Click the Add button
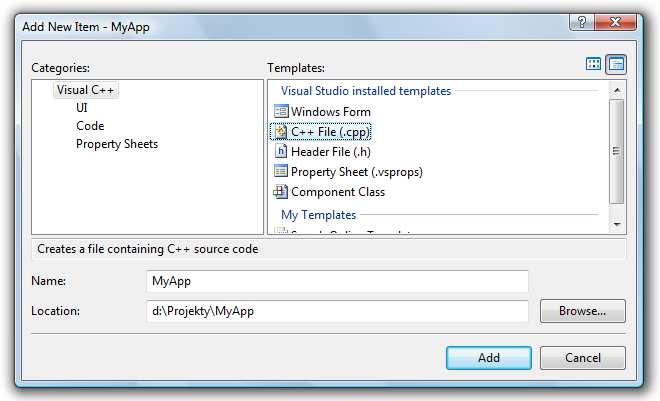The width and height of the screenshot is (660, 401). tap(489, 358)
